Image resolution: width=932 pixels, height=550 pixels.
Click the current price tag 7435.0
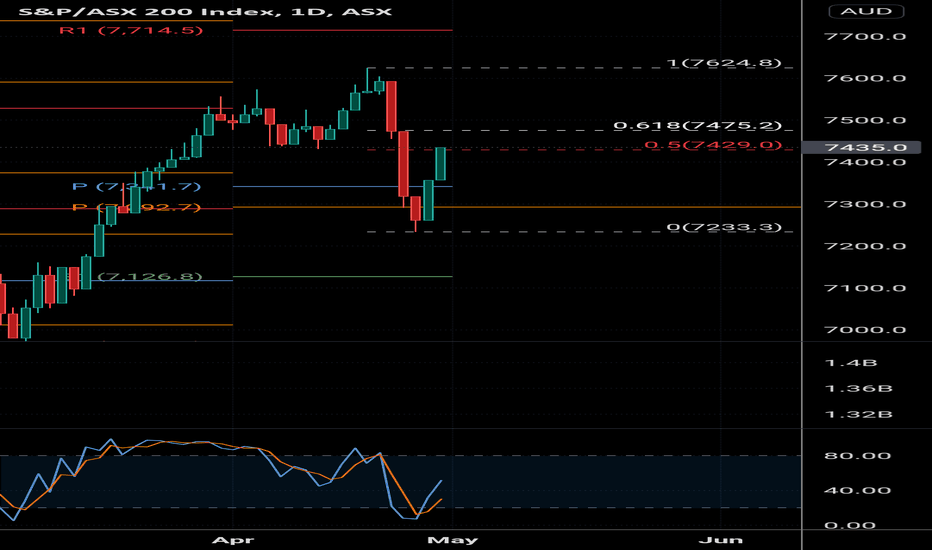coord(861,147)
